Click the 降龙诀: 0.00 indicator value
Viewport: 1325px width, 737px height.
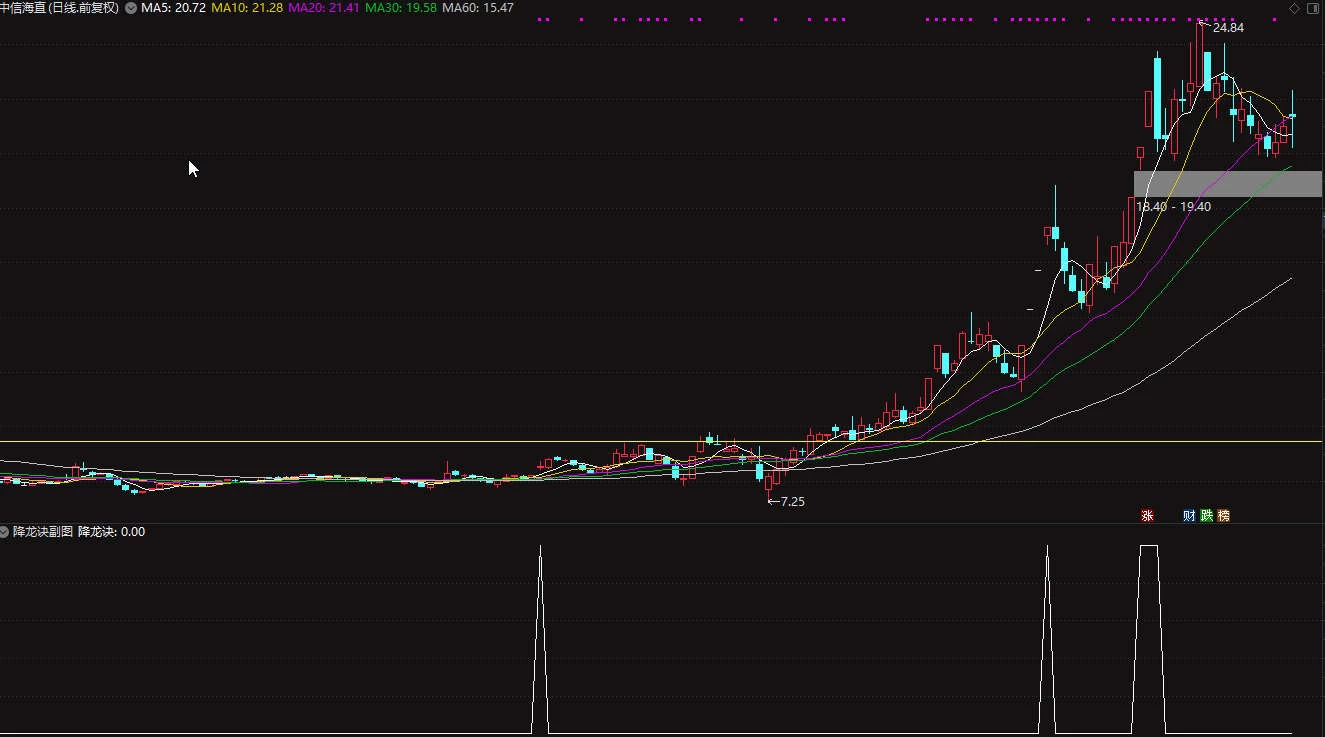point(112,532)
